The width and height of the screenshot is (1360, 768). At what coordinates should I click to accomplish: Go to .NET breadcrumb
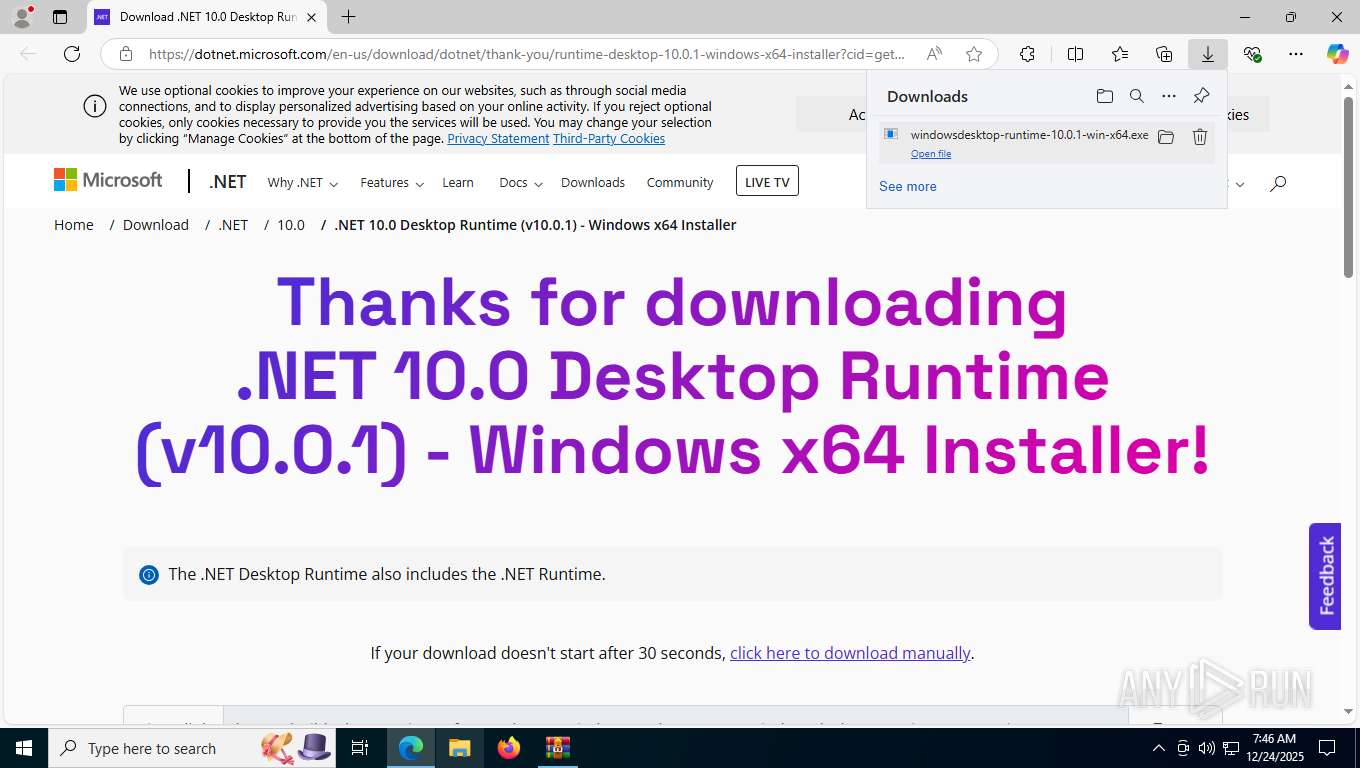pos(233,225)
